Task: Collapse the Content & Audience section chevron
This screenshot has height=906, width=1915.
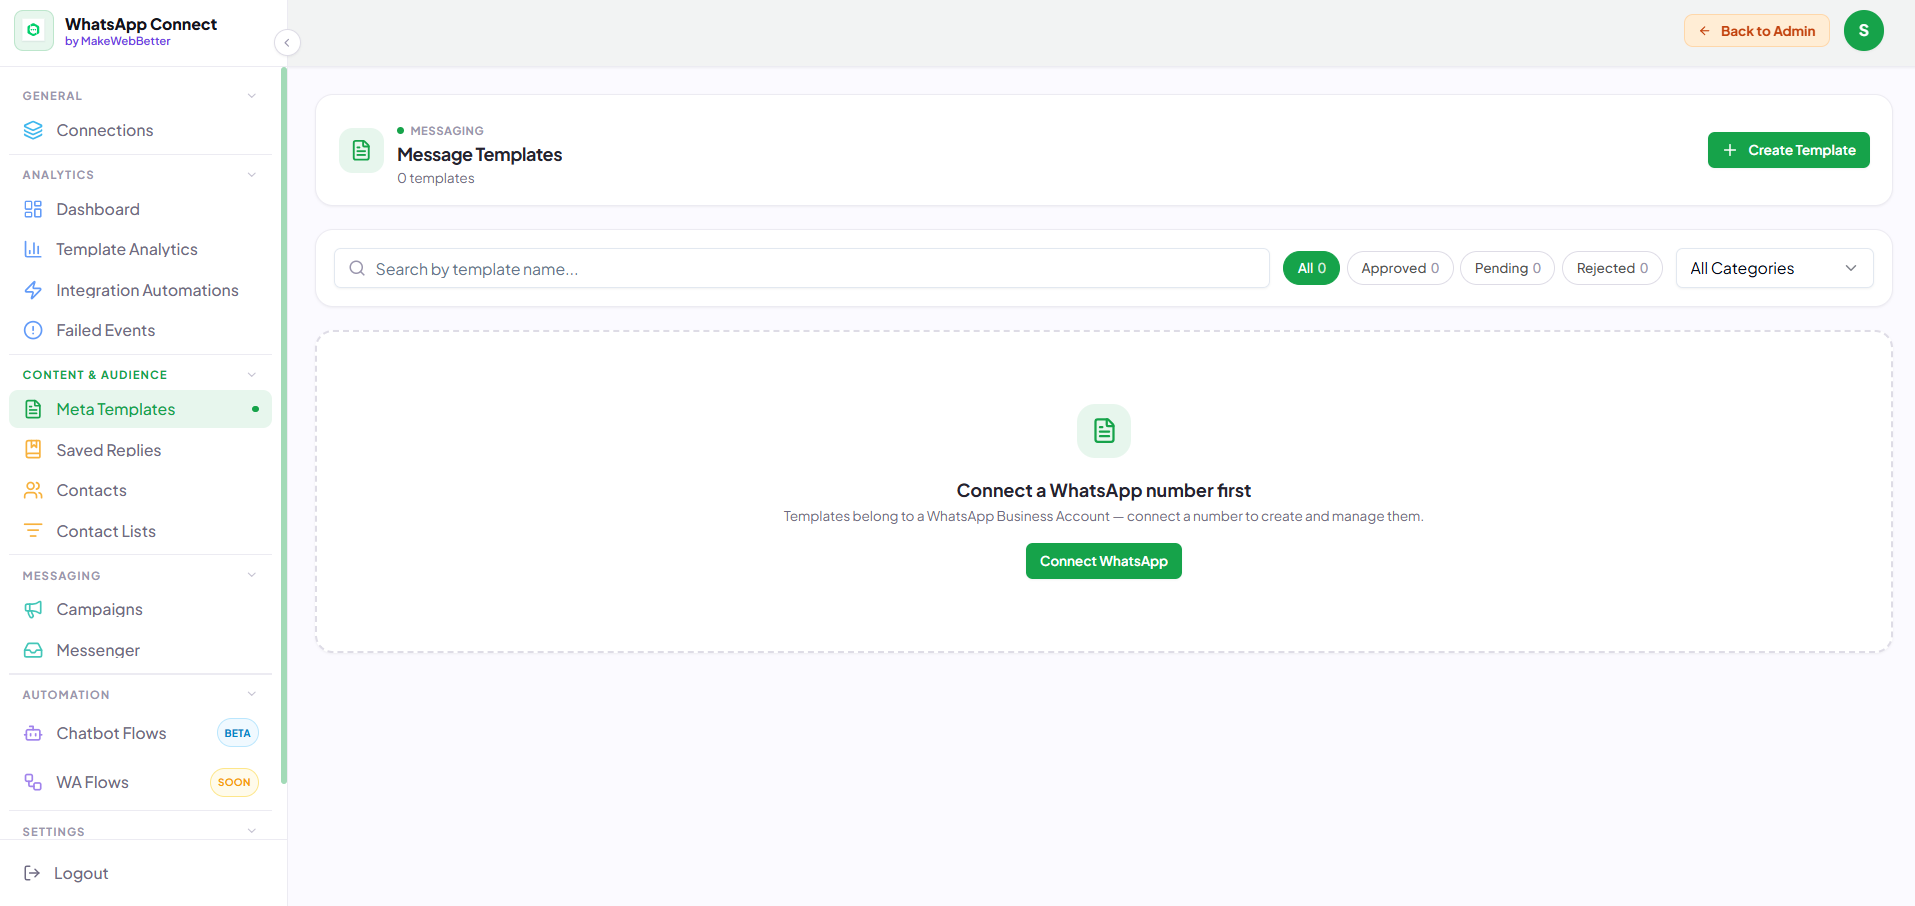Action: point(252,375)
